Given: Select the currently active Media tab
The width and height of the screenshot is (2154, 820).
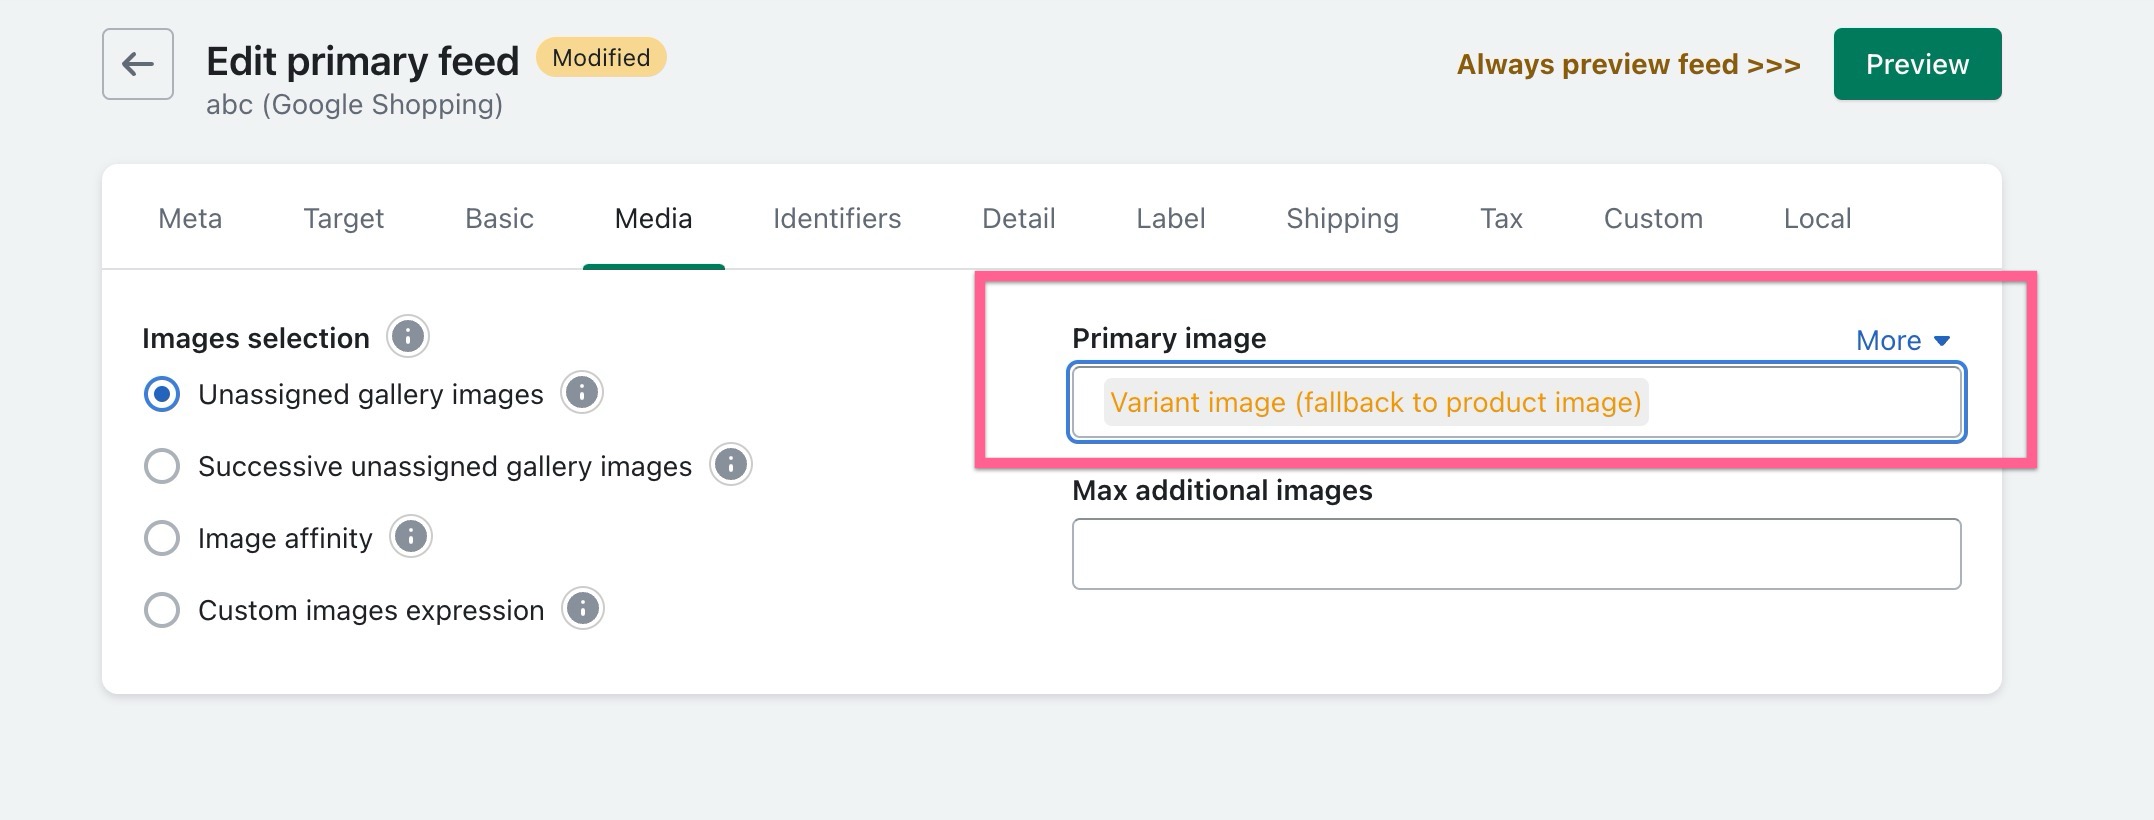Looking at the screenshot, I should (x=653, y=218).
